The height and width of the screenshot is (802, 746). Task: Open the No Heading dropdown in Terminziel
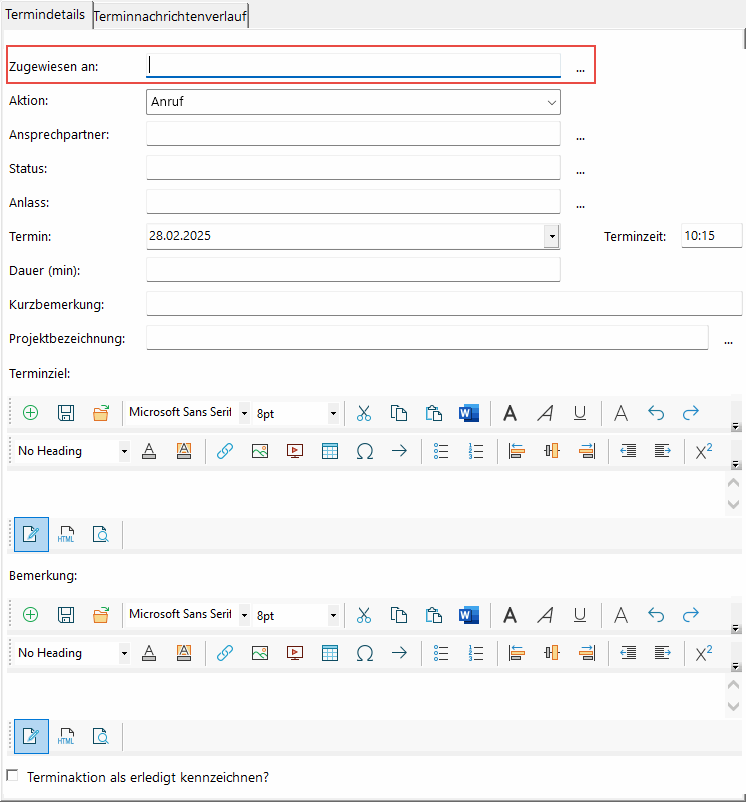(124, 452)
